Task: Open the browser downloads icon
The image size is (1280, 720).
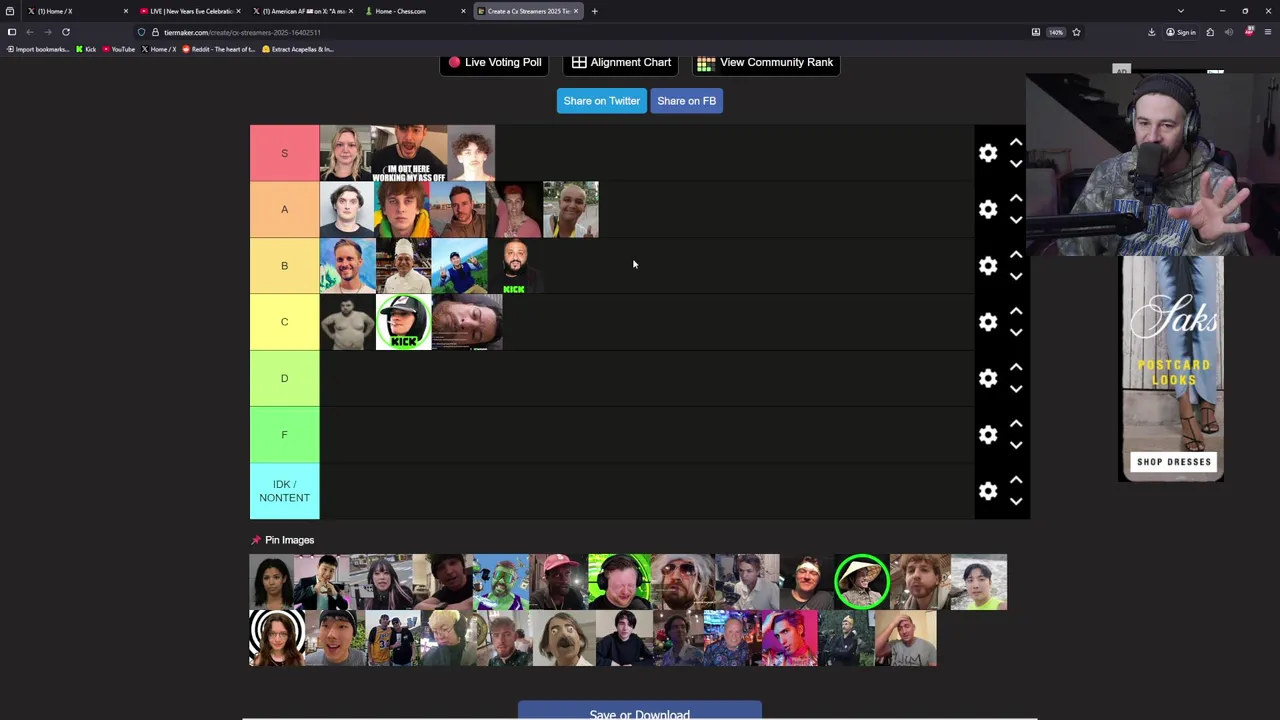Action: click(1151, 32)
